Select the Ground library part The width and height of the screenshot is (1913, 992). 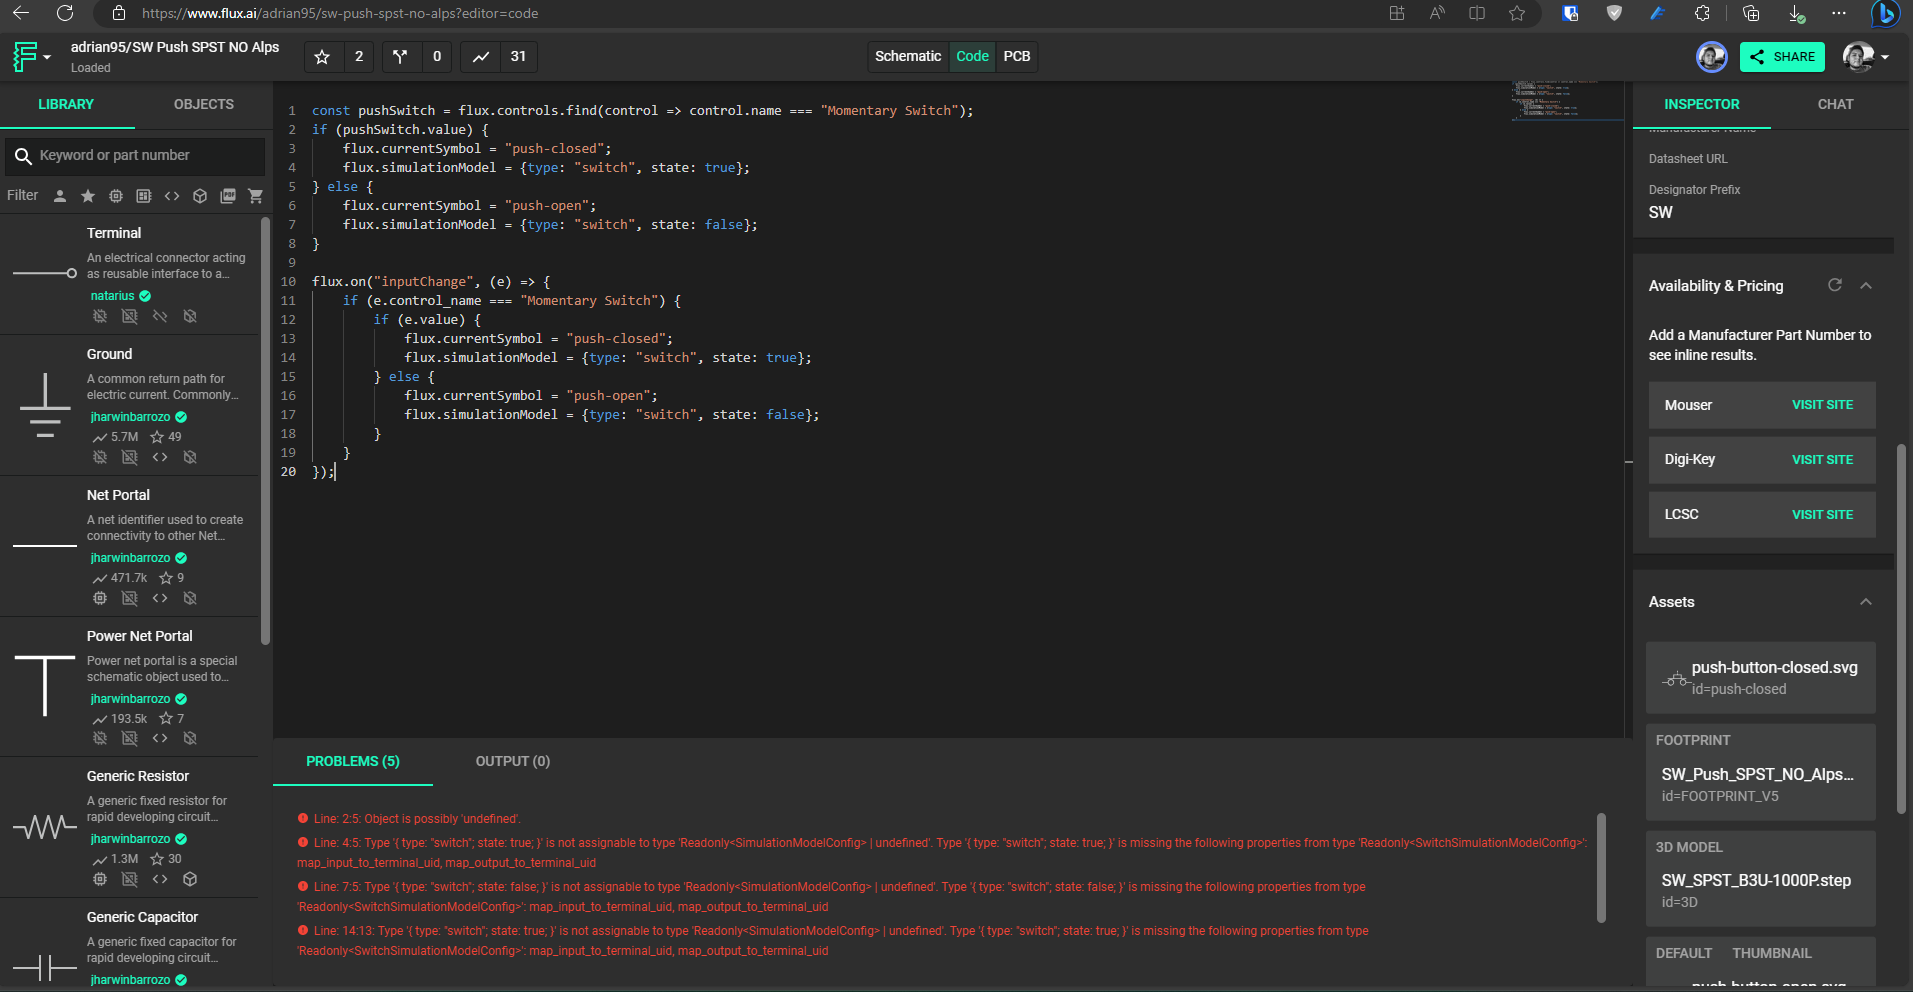pos(130,405)
